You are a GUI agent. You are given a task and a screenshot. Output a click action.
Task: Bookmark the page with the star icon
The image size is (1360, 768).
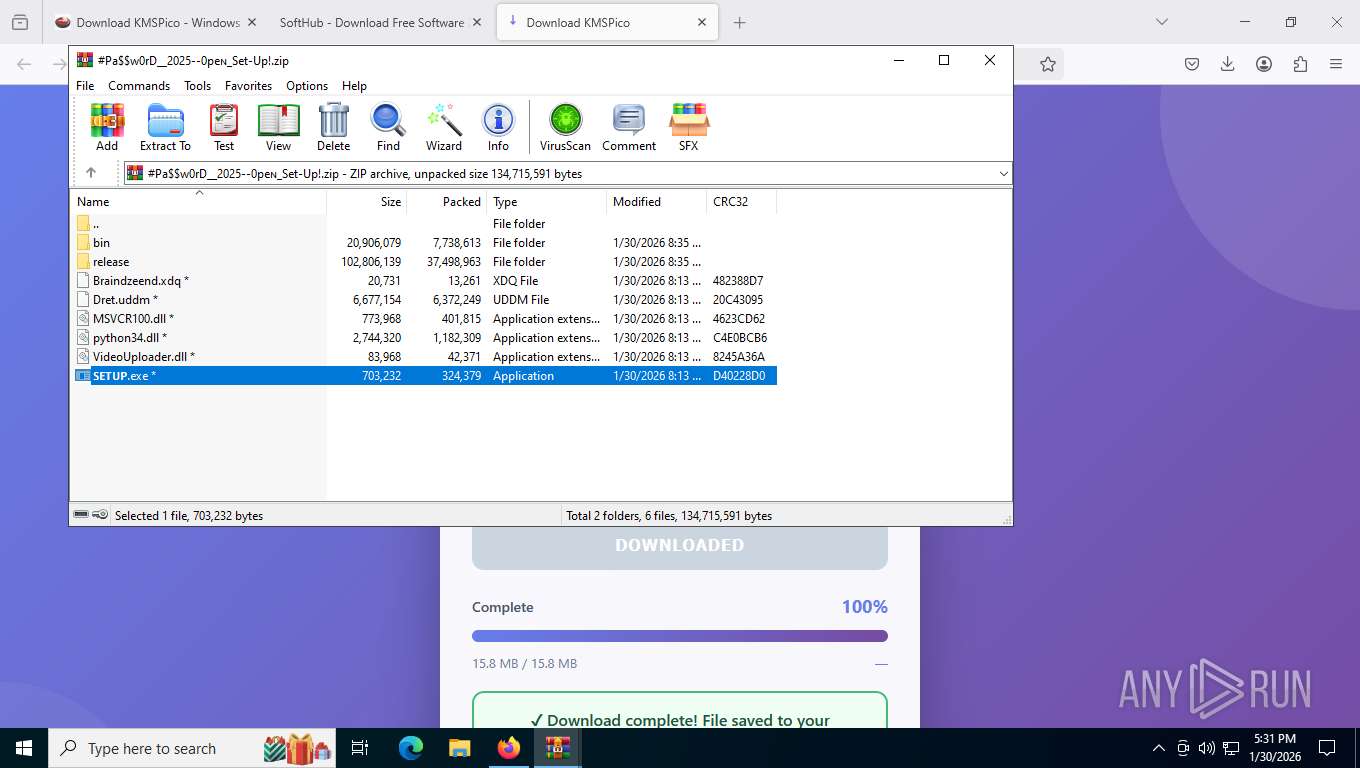1047,64
